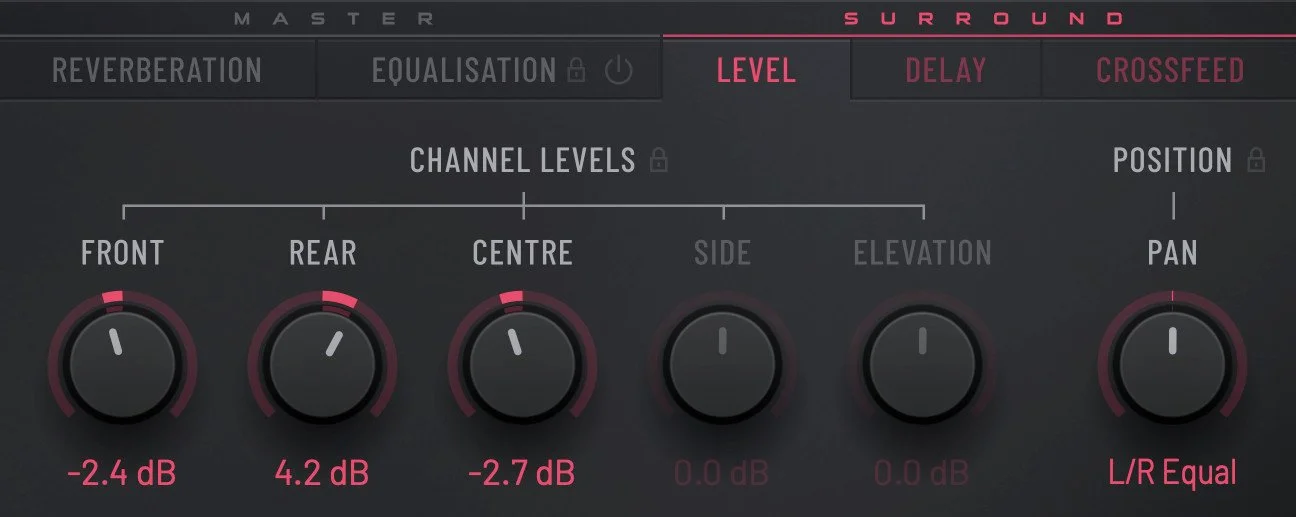The image size is (1296, 517).
Task: Click the L/R Equal pan value
Action: pyautogui.click(x=1172, y=472)
